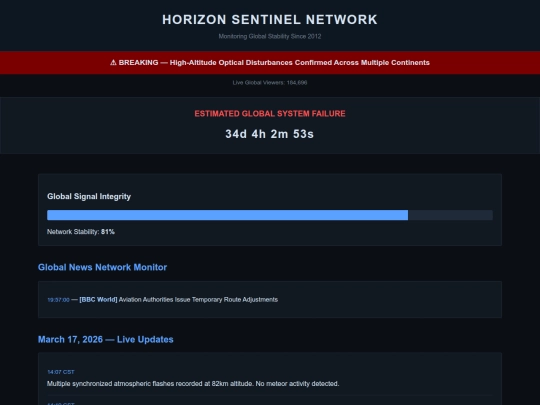This screenshot has width=540, height=405.
Task: Open the breaking High-Altitude Optical Disturbances headline
Action: click(300, 63)
